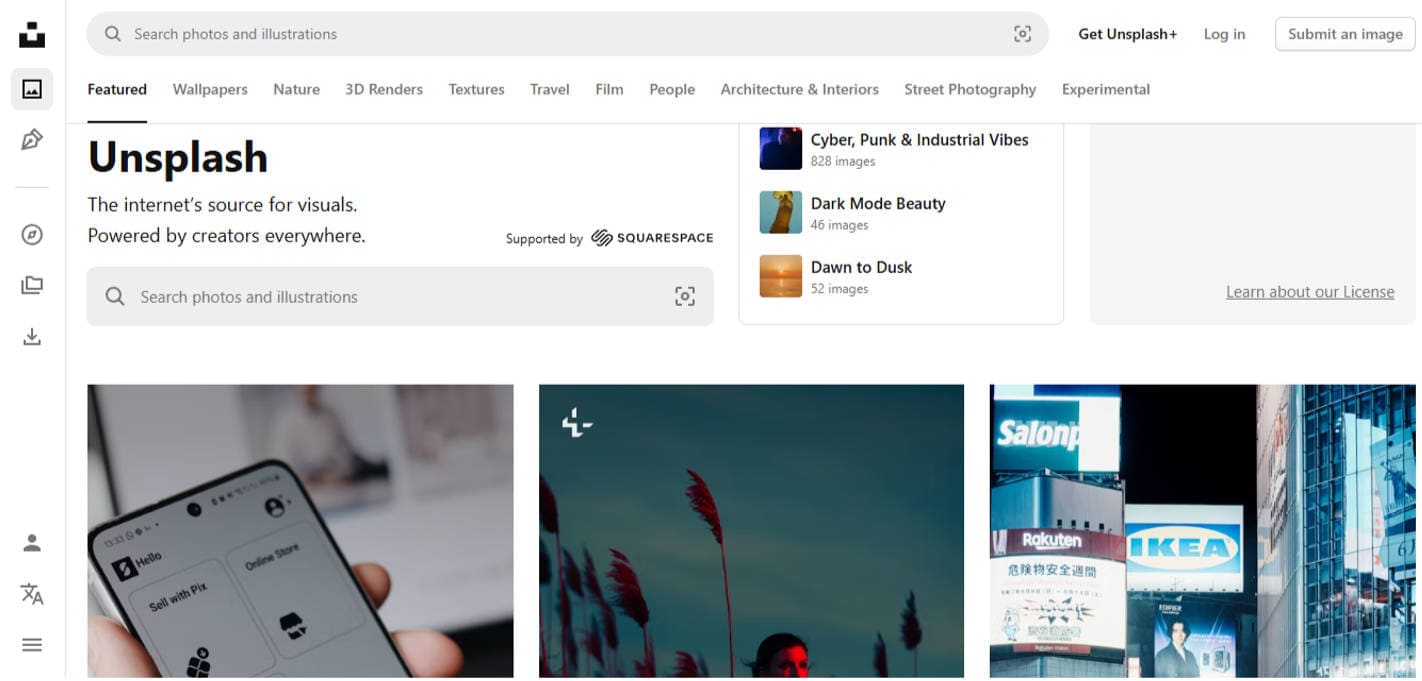
Task: Open the language translate icon
Action: coord(32,594)
